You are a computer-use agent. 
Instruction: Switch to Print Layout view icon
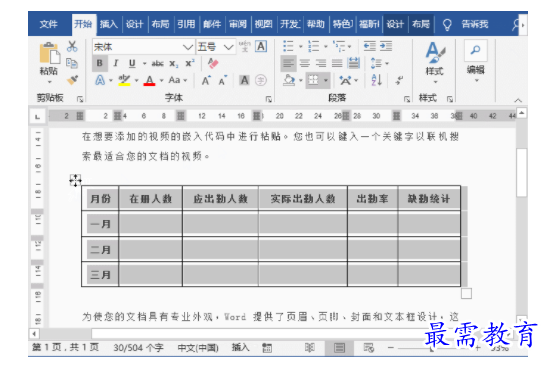tap(339, 348)
